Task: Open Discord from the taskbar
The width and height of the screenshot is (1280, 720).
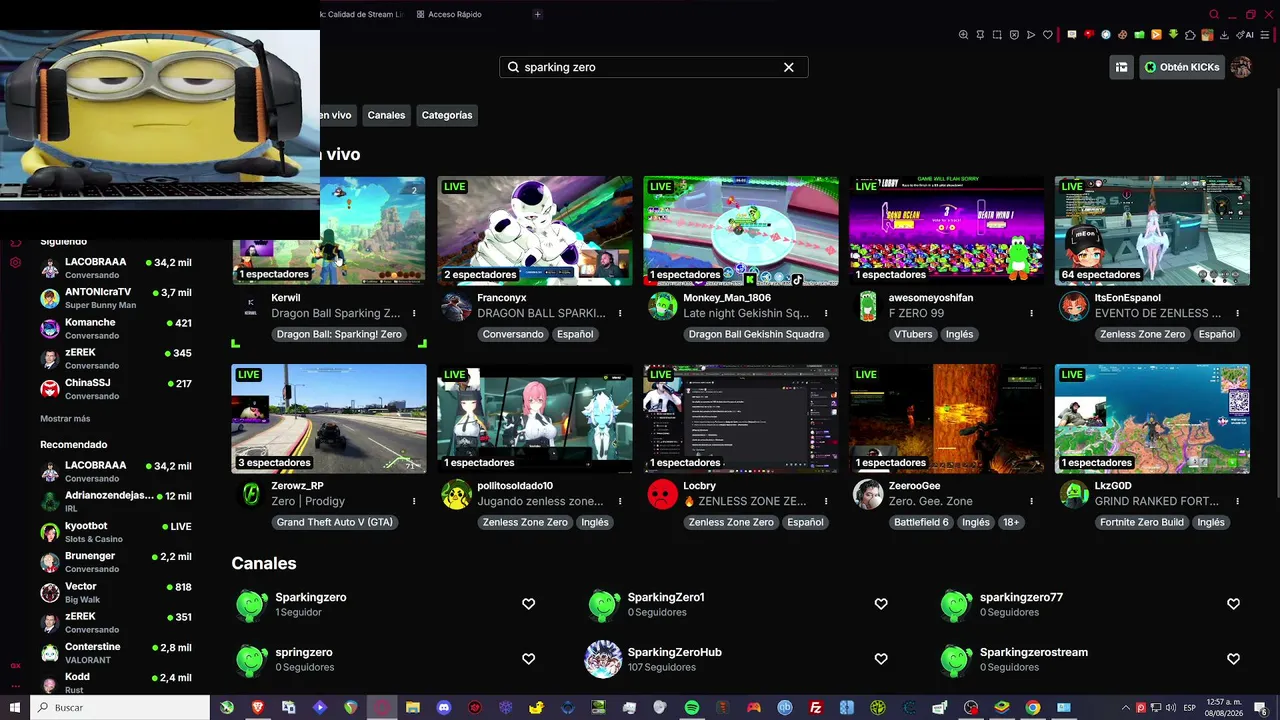Action: 444,707
